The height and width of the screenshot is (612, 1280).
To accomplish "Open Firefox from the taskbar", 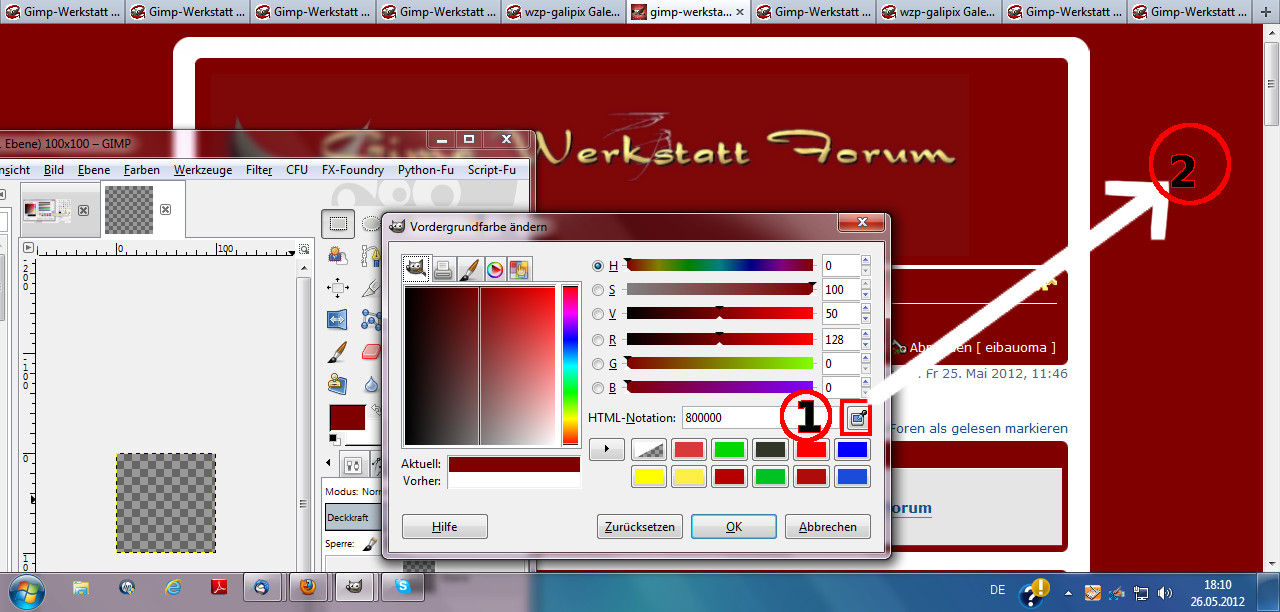I will (308, 587).
